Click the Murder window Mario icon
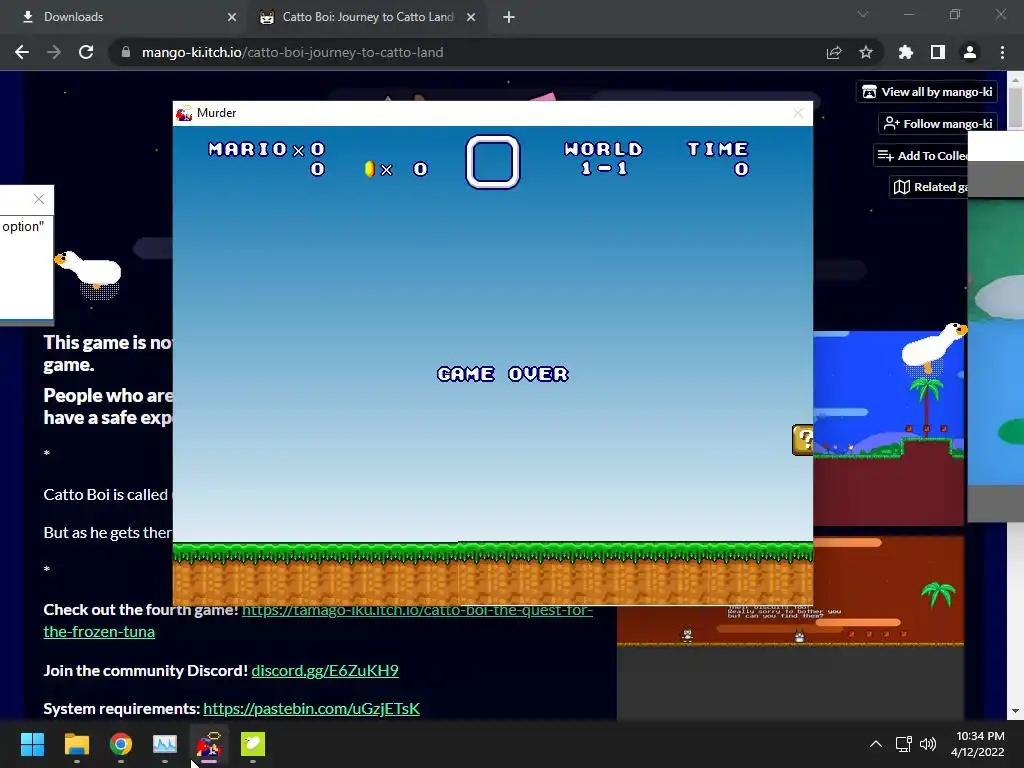The width and height of the screenshot is (1024, 768). pyautogui.click(x=184, y=113)
